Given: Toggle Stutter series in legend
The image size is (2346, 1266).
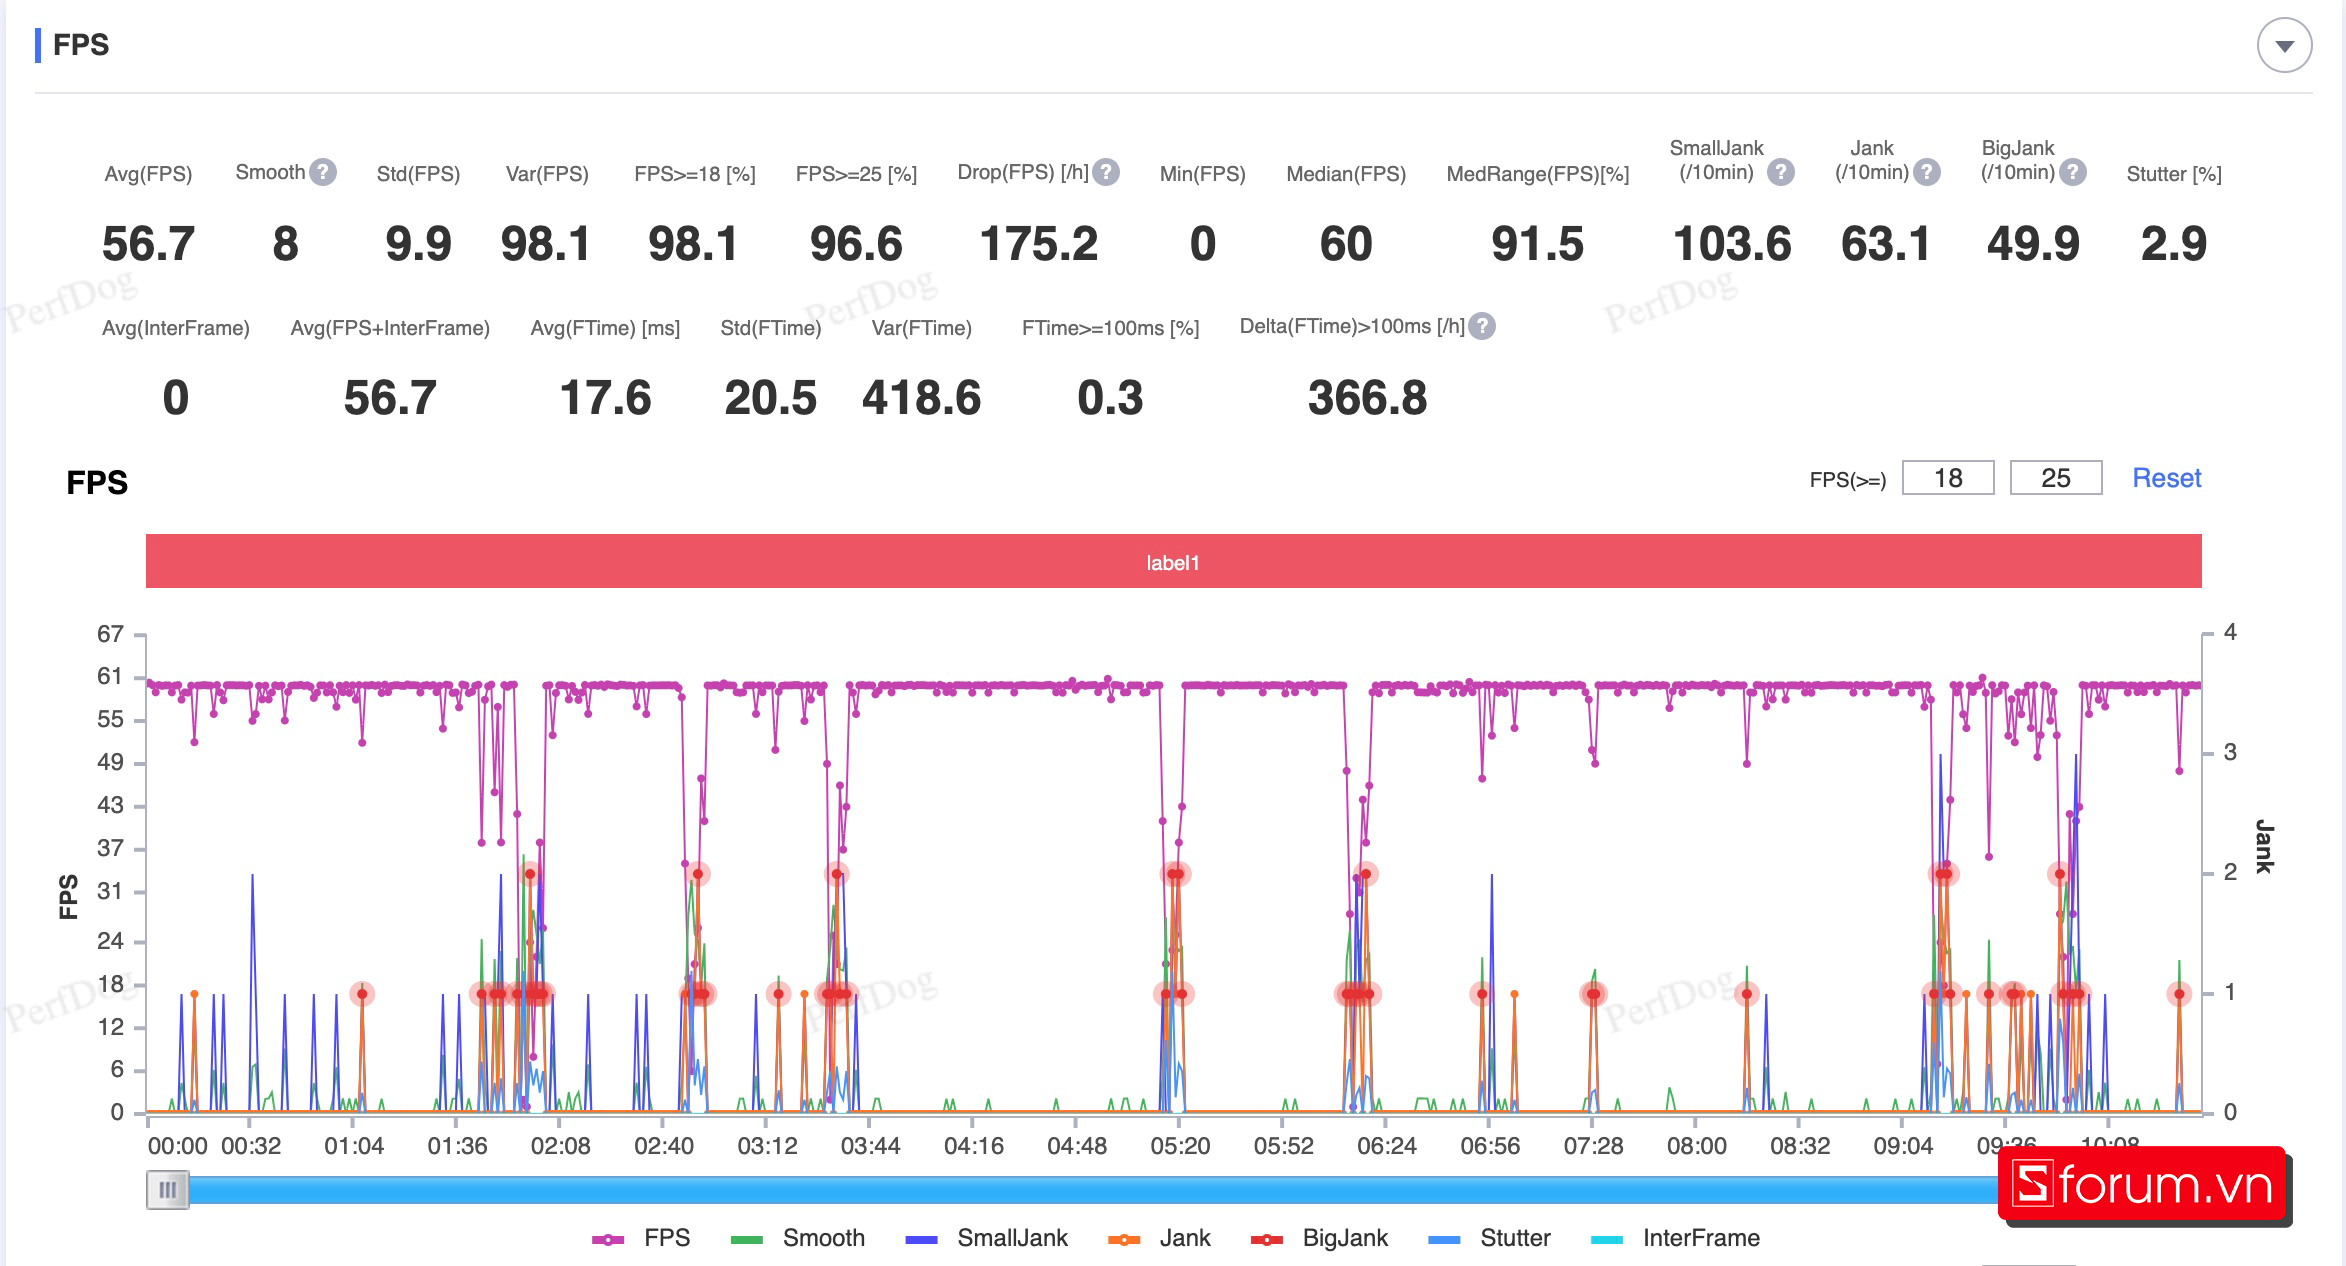Looking at the screenshot, I should tap(1489, 1238).
